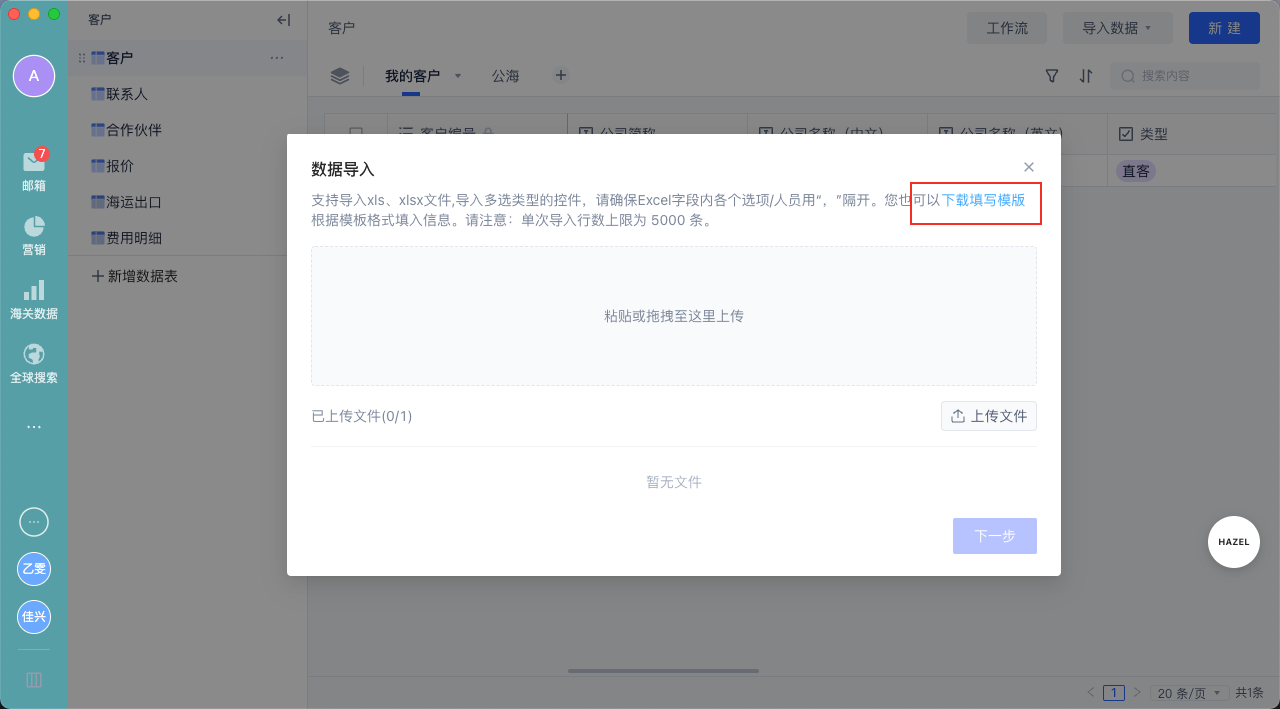This screenshot has height=709, width=1280.
Task: Switch to the 公海 tab
Action: tap(505, 76)
